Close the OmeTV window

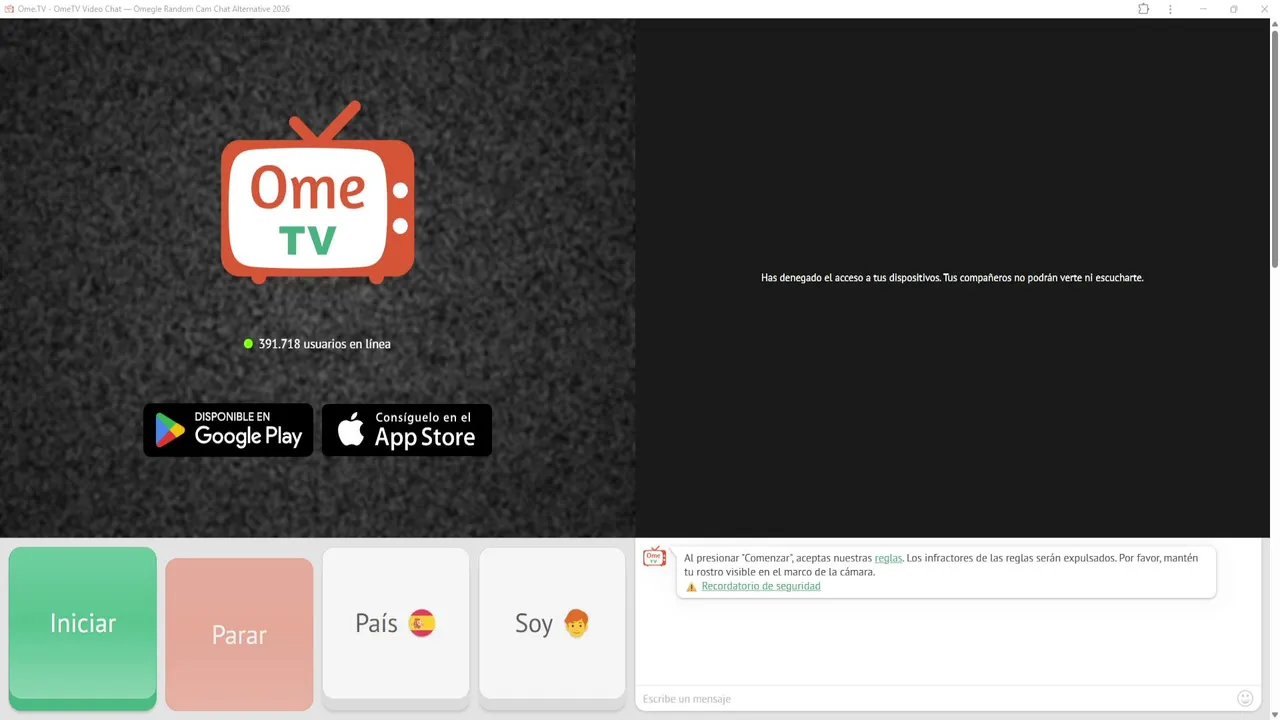click(1264, 9)
